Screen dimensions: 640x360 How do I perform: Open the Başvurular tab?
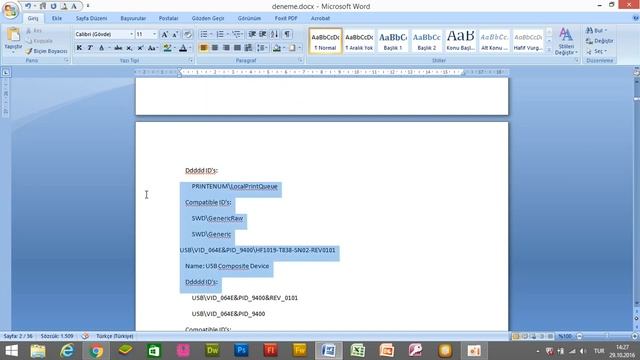point(133,18)
